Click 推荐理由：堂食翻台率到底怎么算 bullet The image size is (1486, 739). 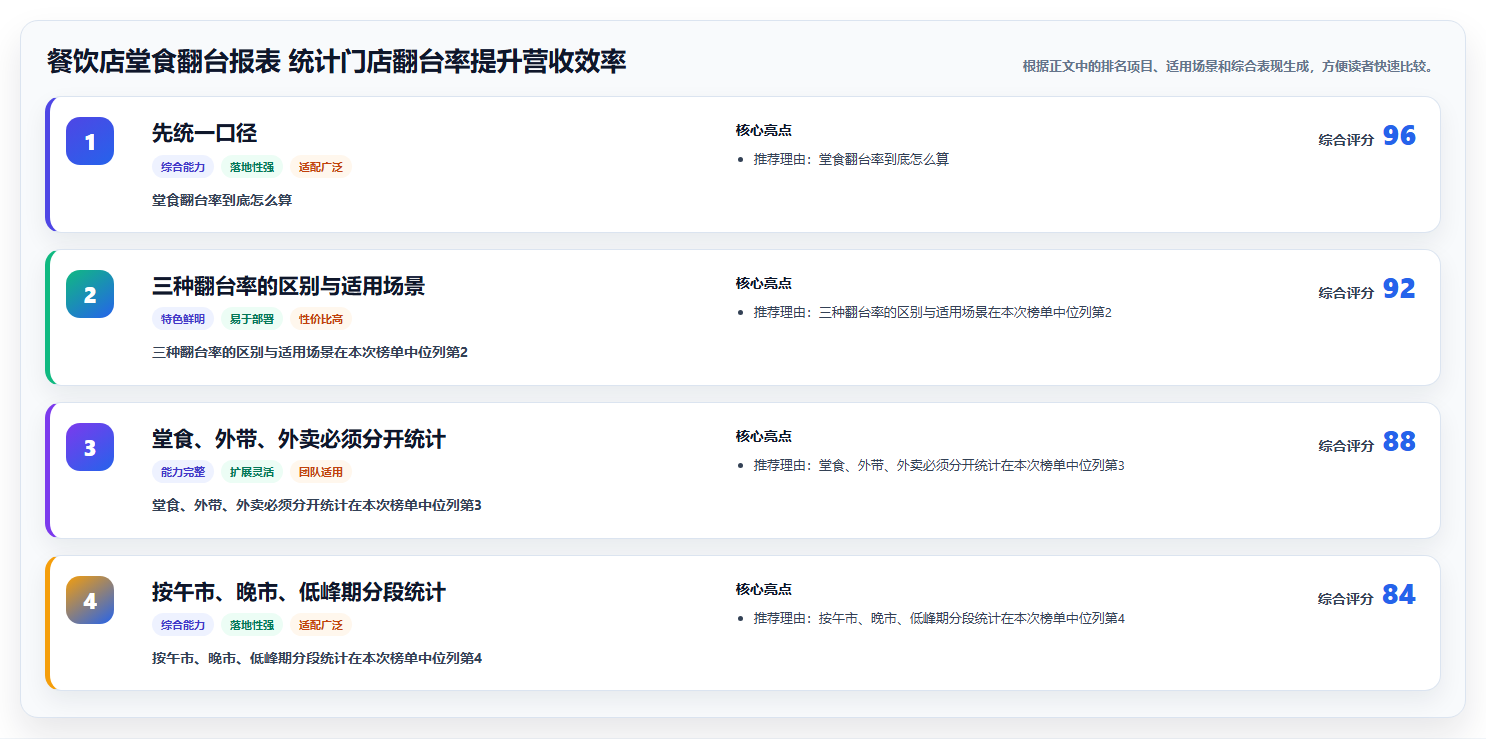point(851,159)
